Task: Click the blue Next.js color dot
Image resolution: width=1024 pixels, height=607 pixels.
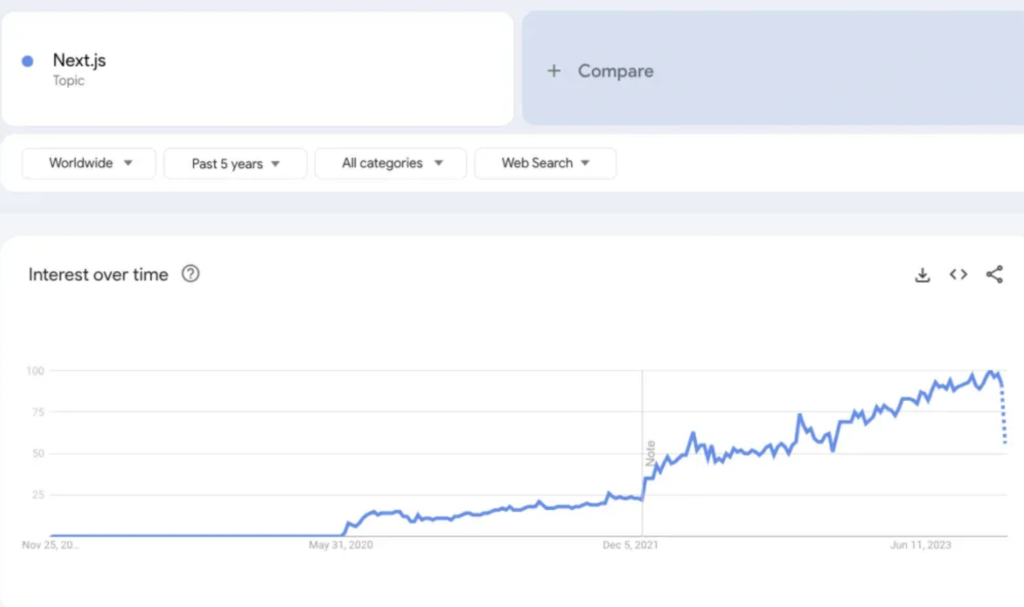Action: point(27,61)
